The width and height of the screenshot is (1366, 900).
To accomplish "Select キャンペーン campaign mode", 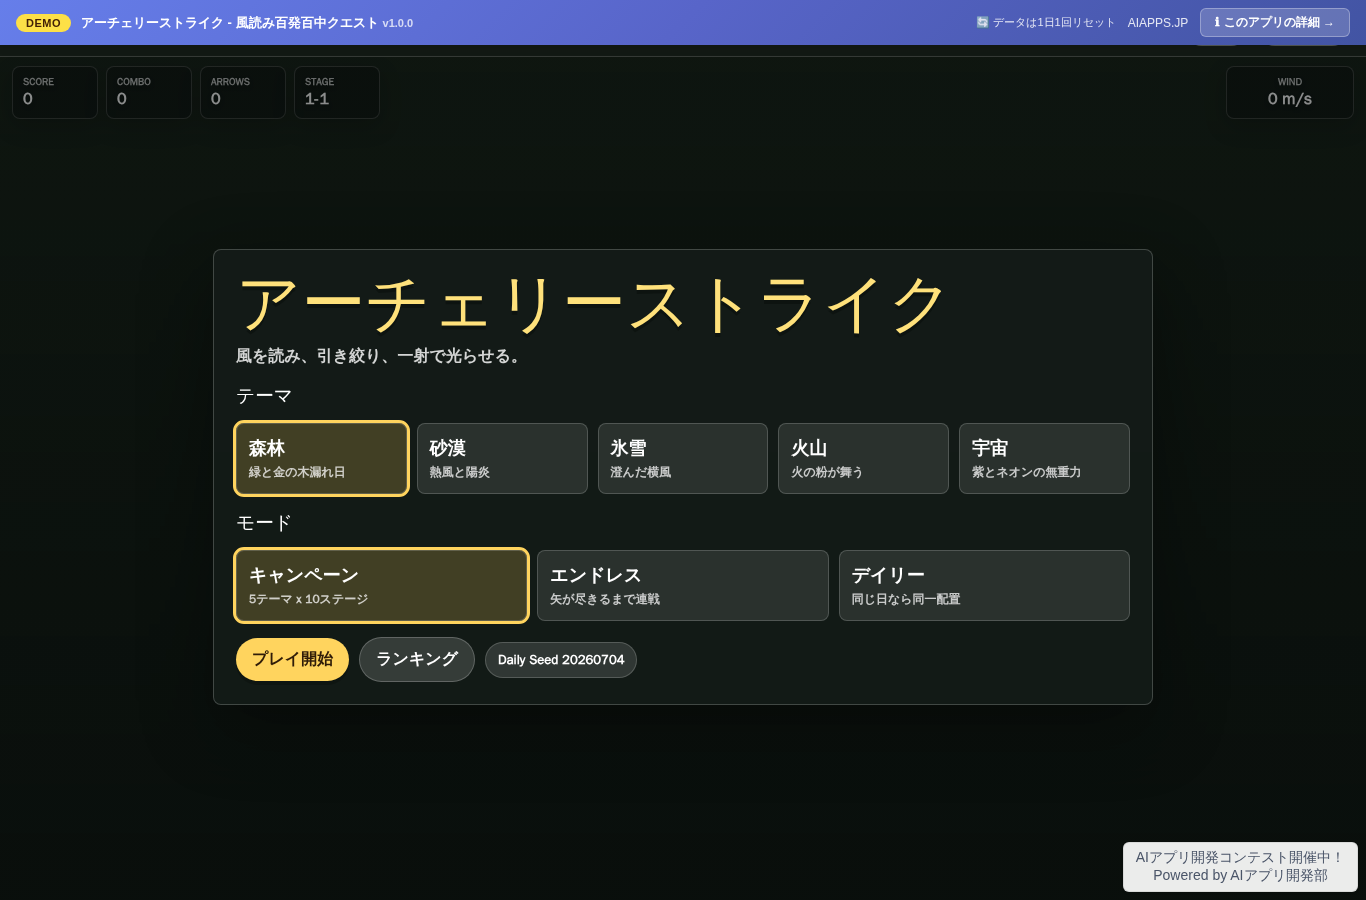I will (x=381, y=585).
